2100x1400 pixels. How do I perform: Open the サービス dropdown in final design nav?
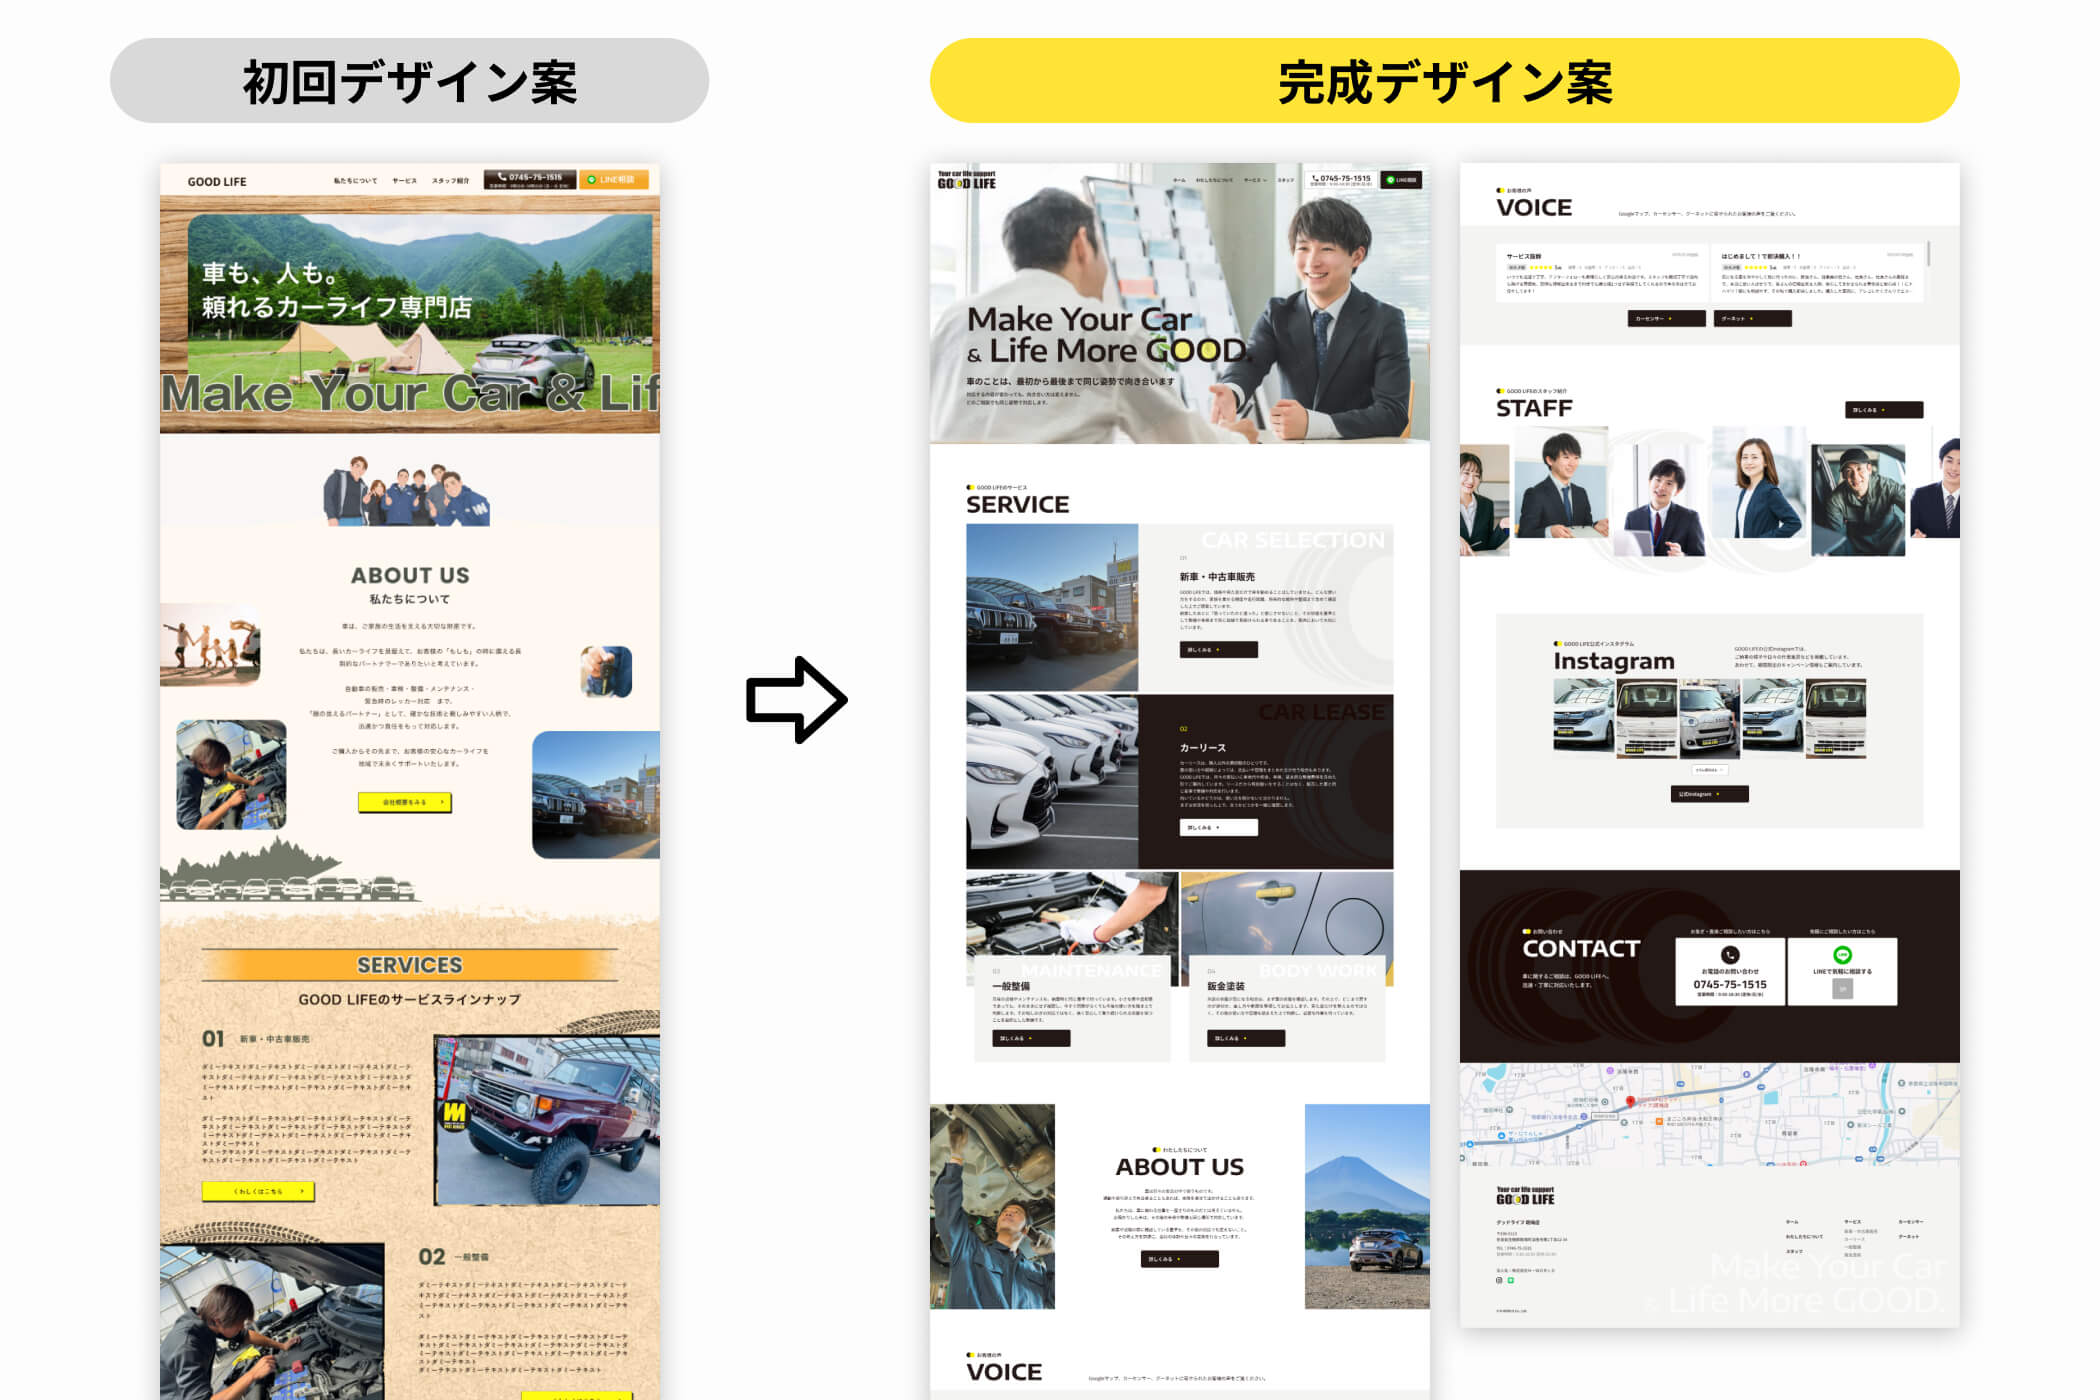1254,180
